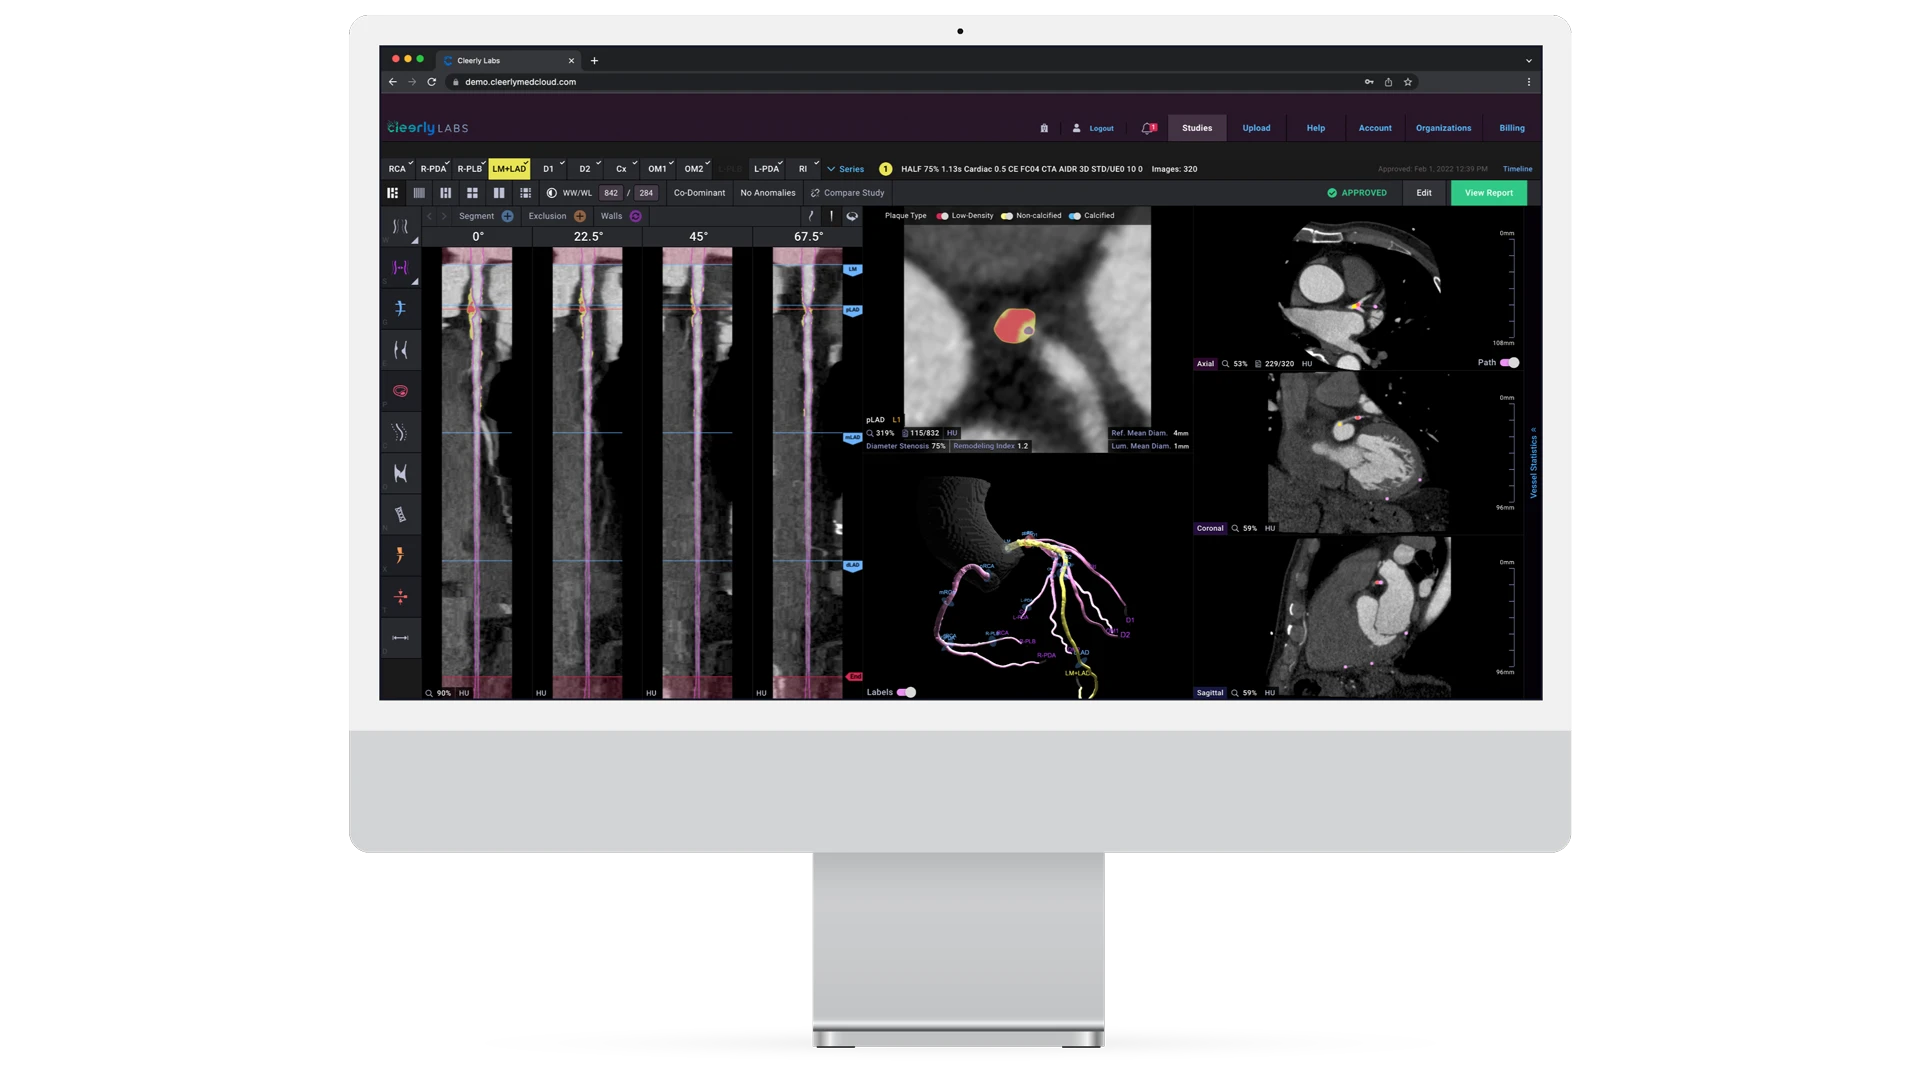Open Chrome's three-dot menu
Viewport: 1920px width, 1080px height.
(1528, 82)
